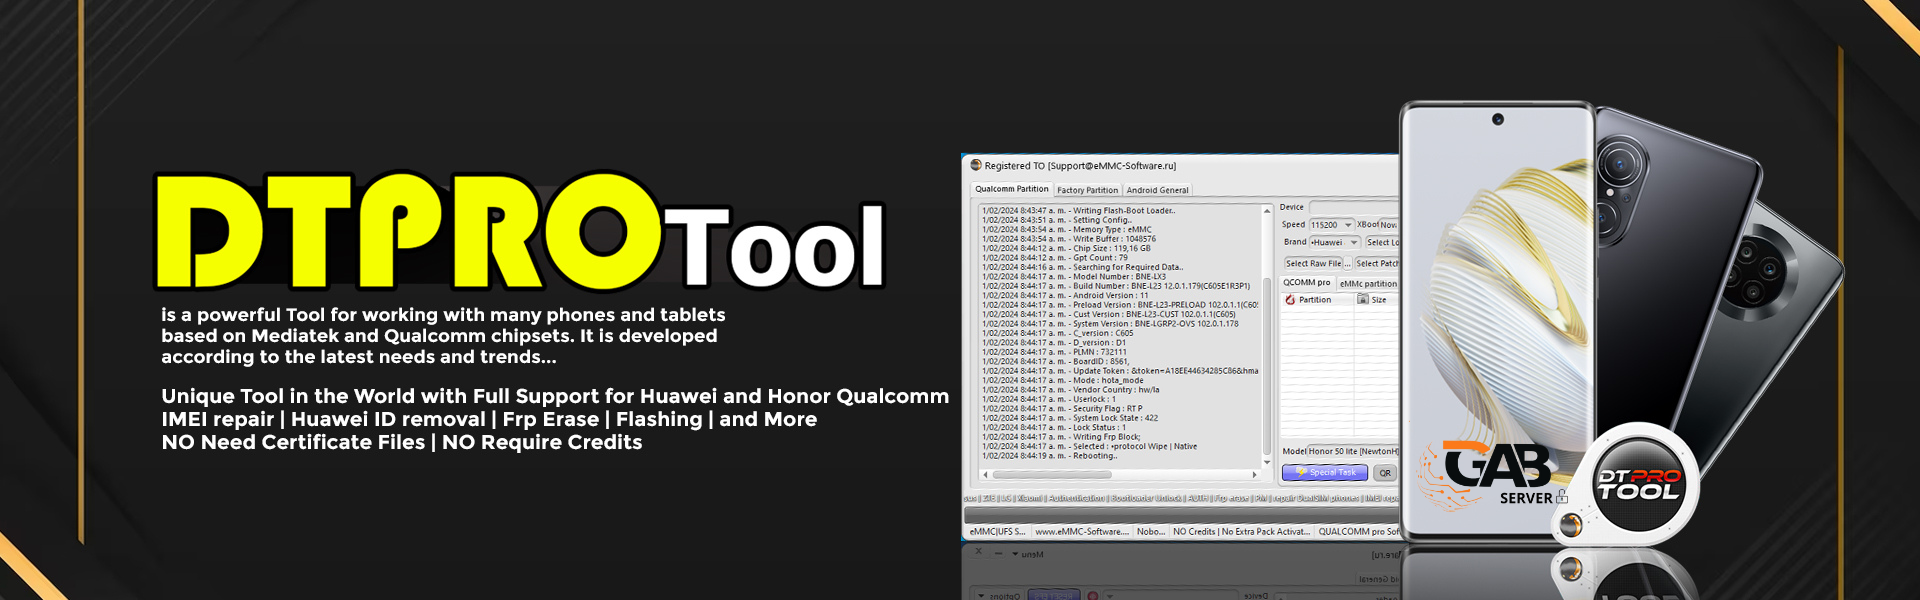This screenshot has height=600, width=1920.
Task: Click the DT PRO TOOL round logo
Action: (x=1639, y=485)
